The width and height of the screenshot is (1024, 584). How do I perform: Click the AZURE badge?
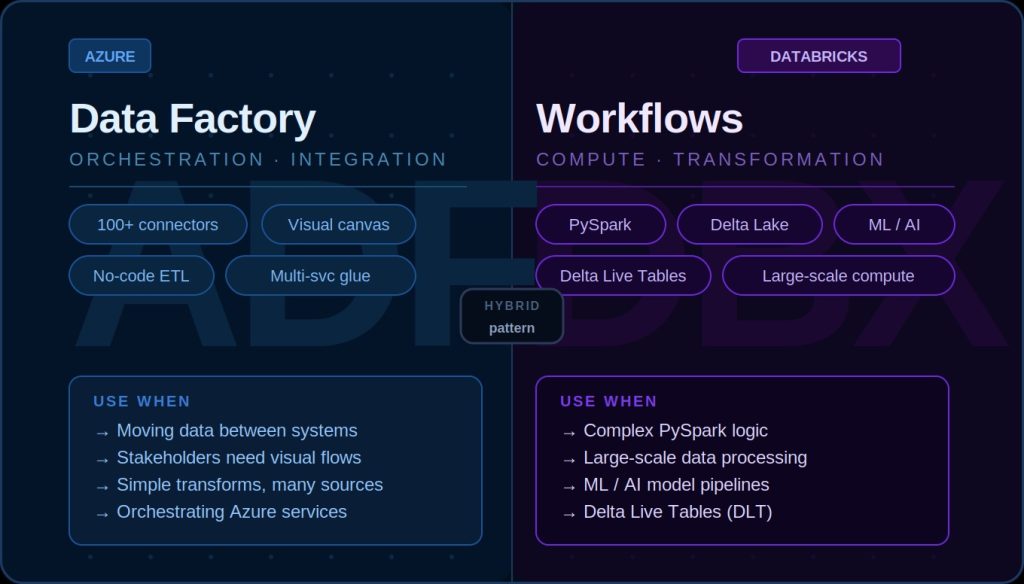pyautogui.click(x=110, y=56)
